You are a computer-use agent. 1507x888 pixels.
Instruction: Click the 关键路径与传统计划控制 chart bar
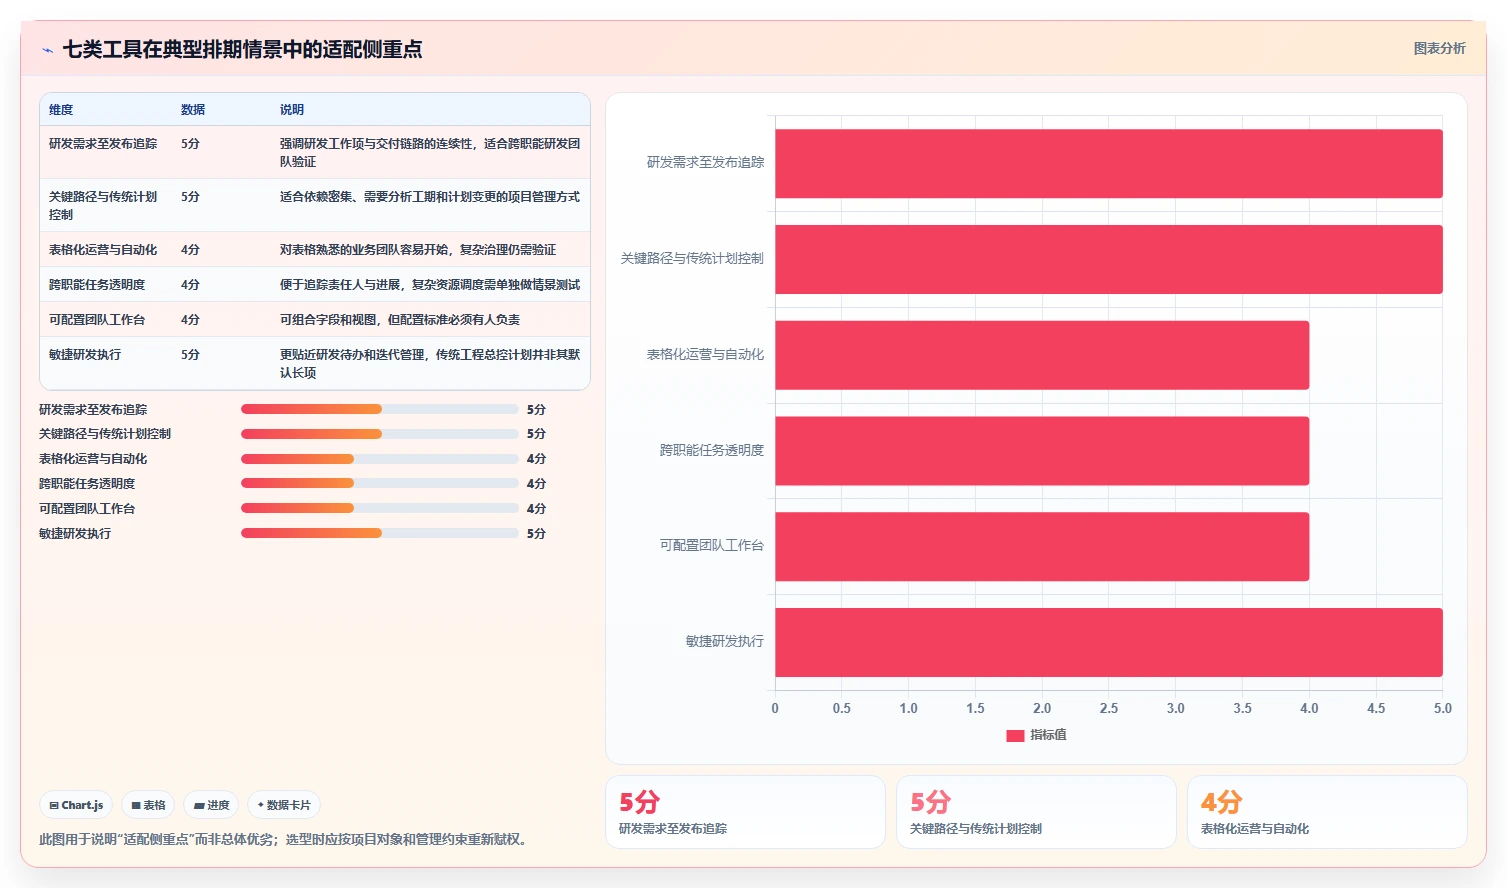point(1108,259)
